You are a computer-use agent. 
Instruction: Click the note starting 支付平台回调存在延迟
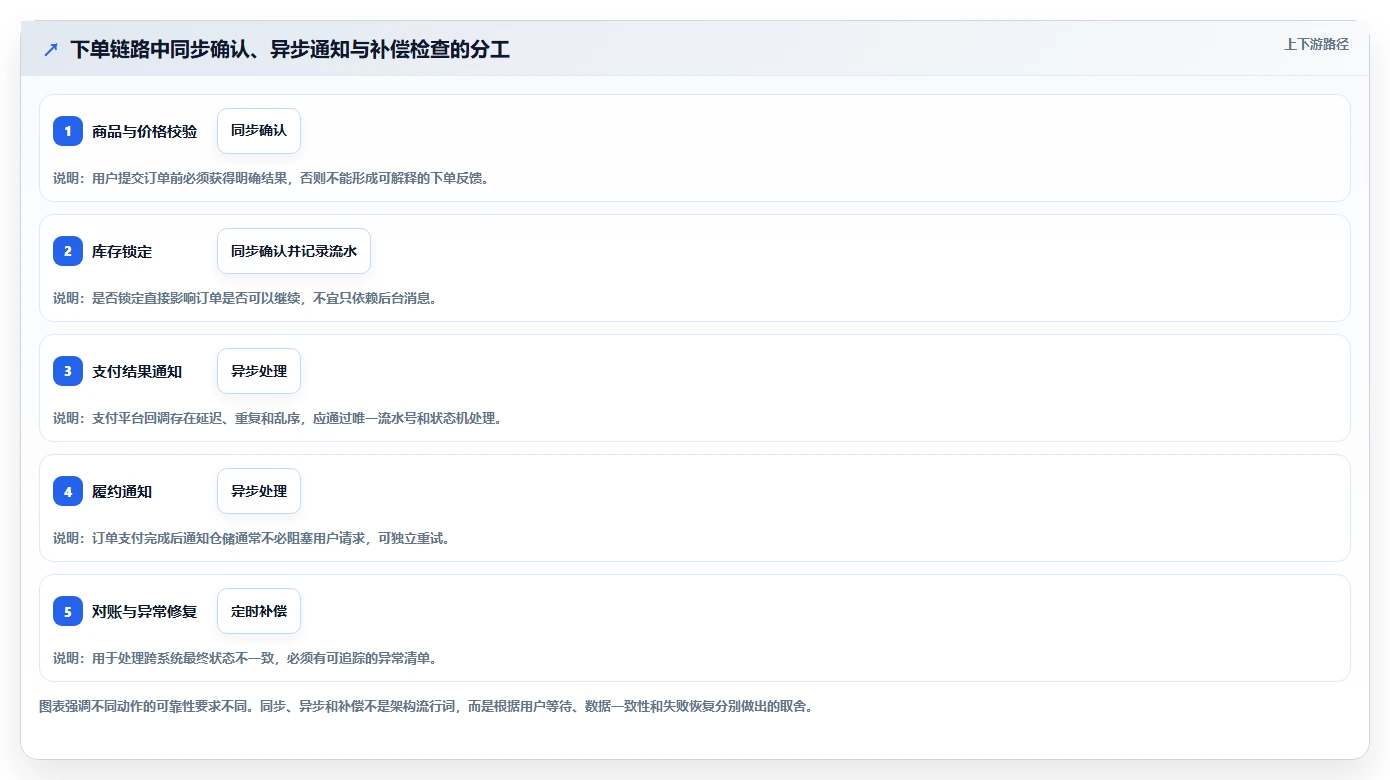pos(278,418)
